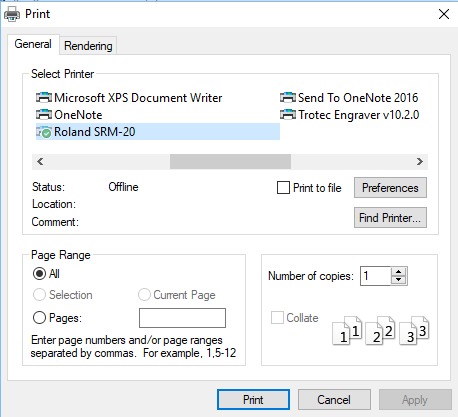The width and height of the screenshot is (458, 417).
Task: Click the Print button
Action: coord(253,400)
